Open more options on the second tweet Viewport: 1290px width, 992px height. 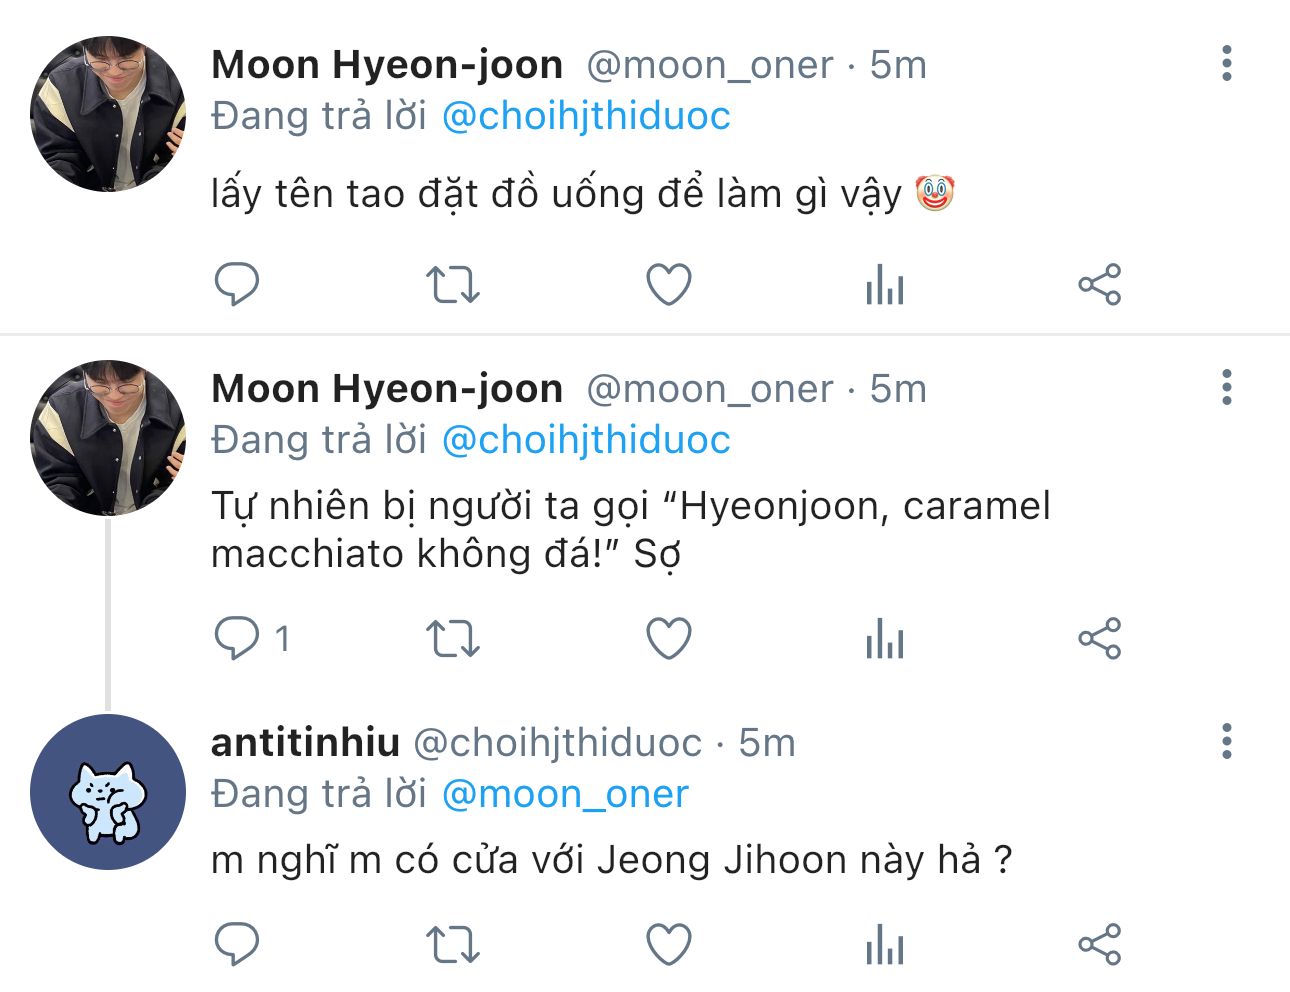coord(1227,388)
